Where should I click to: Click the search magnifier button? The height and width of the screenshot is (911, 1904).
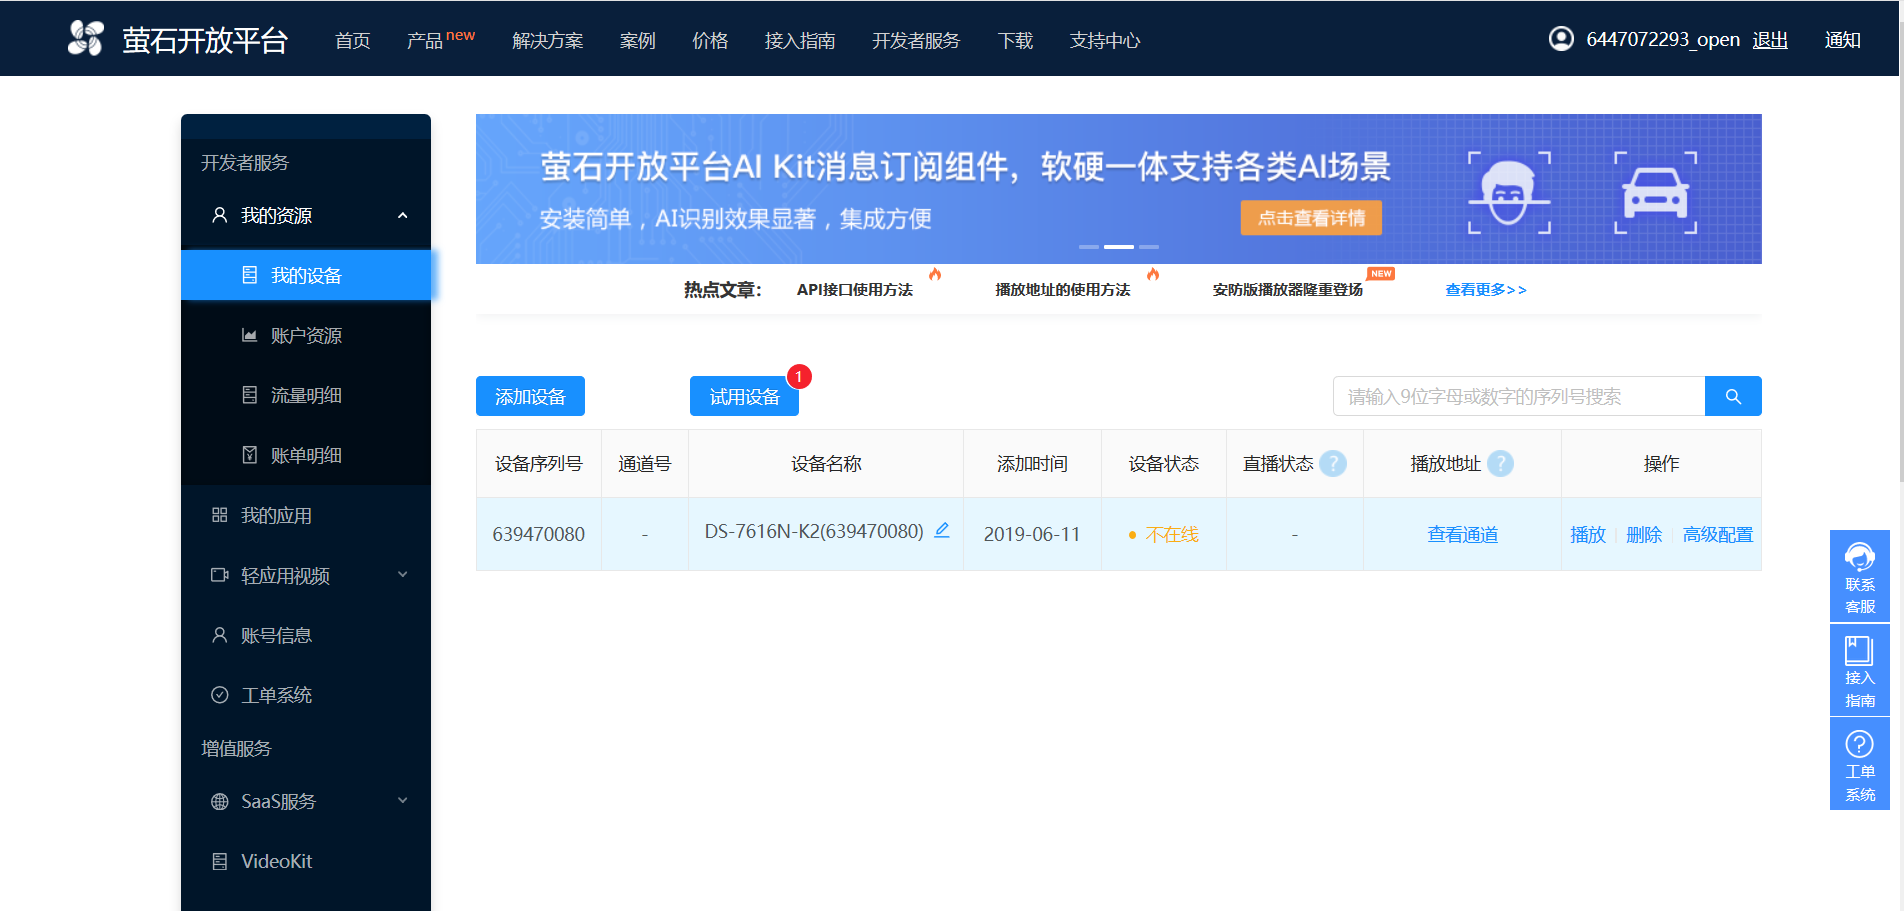[x=1733, y=396]
